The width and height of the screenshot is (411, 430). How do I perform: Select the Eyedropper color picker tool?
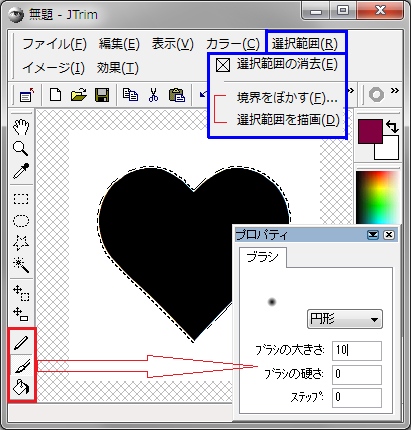[21, 171]
